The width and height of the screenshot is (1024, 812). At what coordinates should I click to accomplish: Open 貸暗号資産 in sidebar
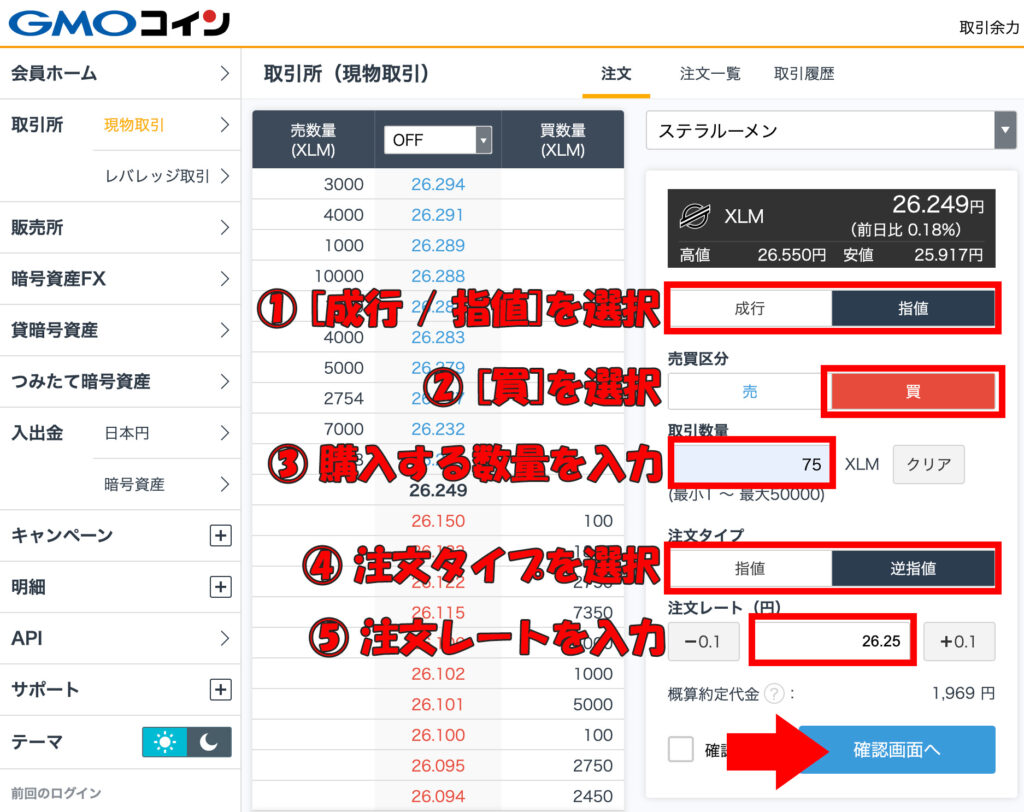(120, 330)
